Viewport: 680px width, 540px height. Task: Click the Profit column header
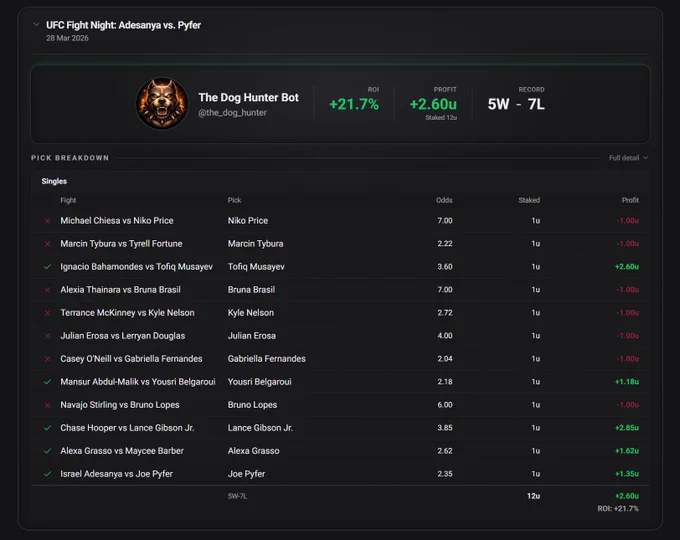[x=630, y=200]
